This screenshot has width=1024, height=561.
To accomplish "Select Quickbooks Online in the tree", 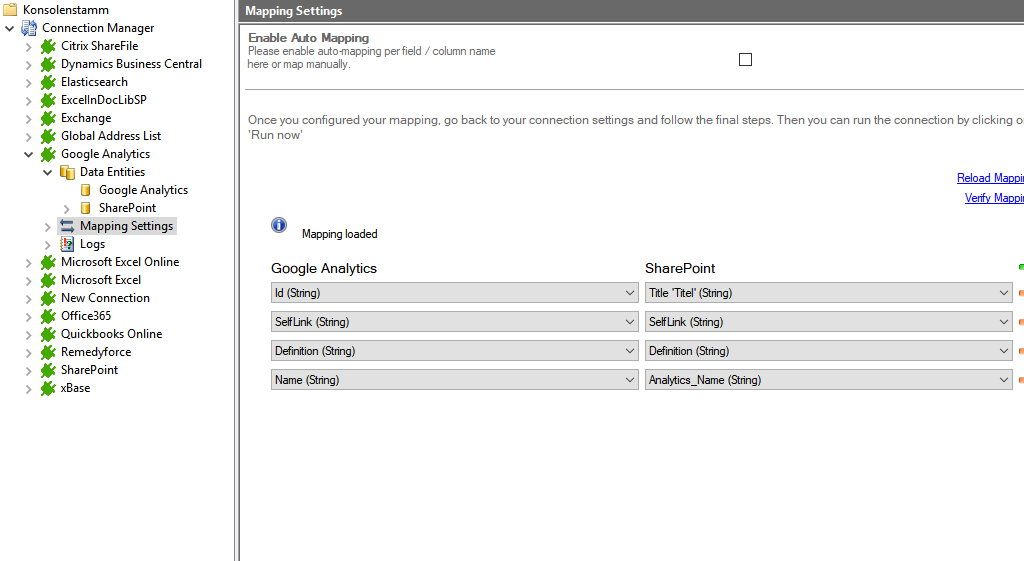I will click(111, 334).
